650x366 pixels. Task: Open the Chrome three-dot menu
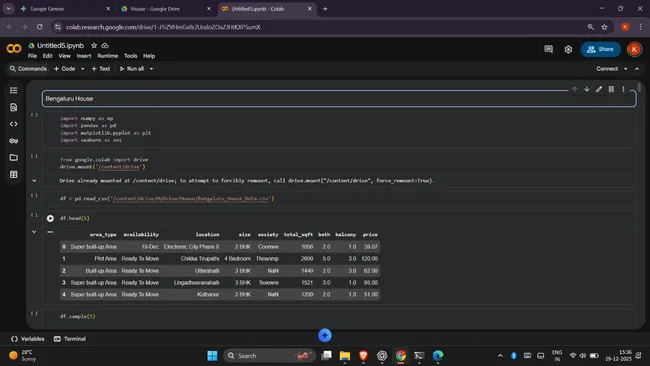tap(640, 27)
